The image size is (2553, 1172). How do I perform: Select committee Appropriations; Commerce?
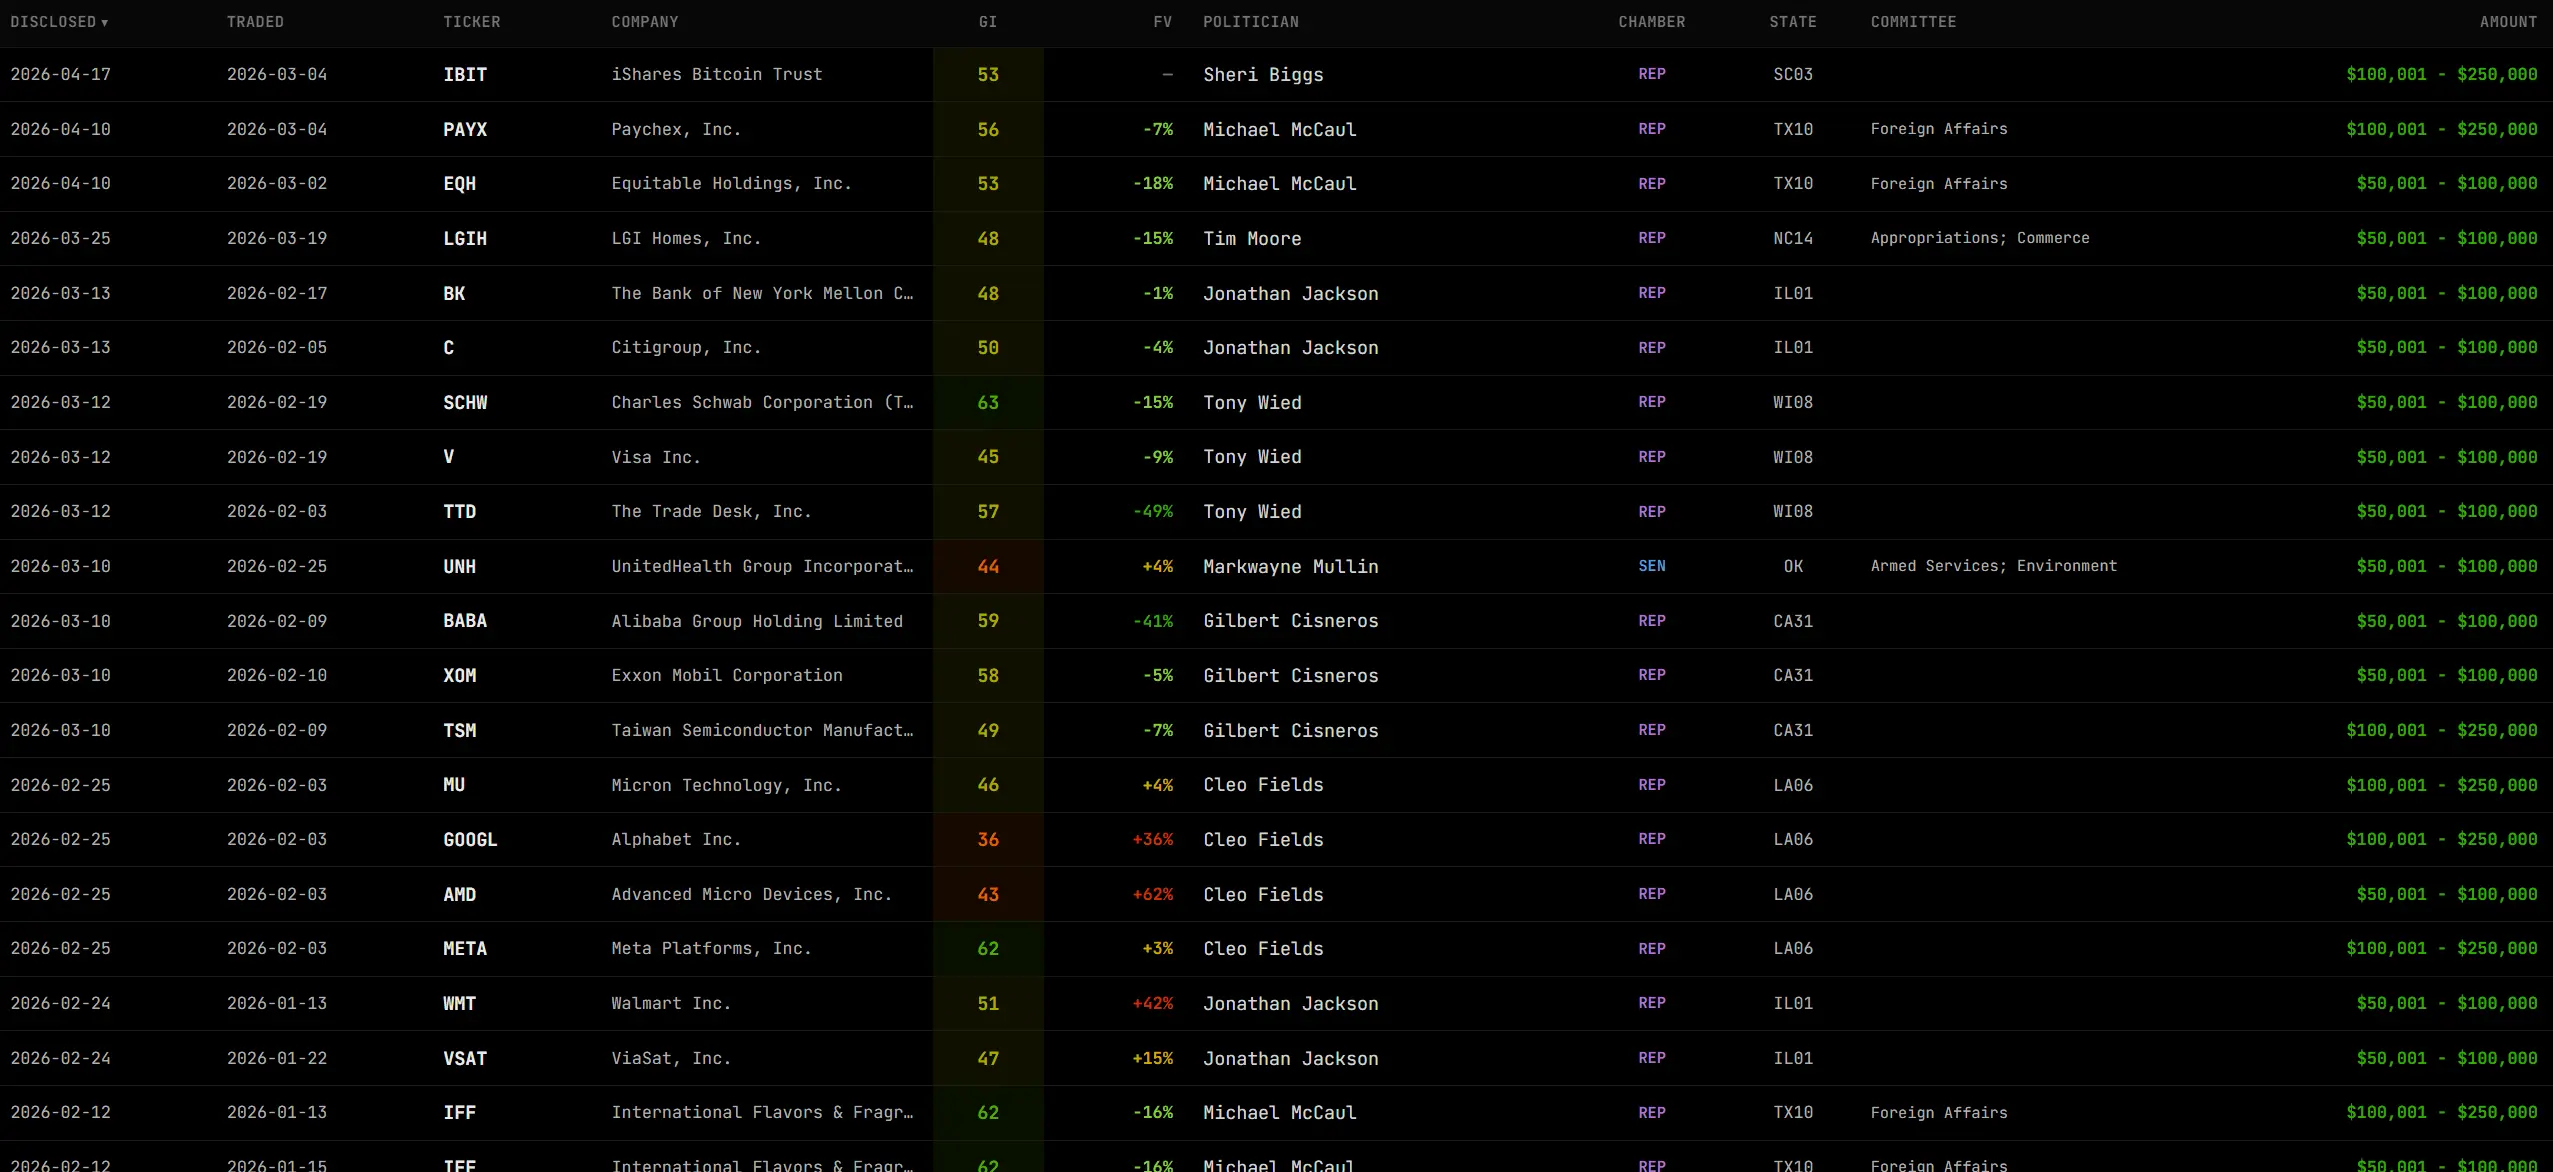click(x=1980, y=238)
